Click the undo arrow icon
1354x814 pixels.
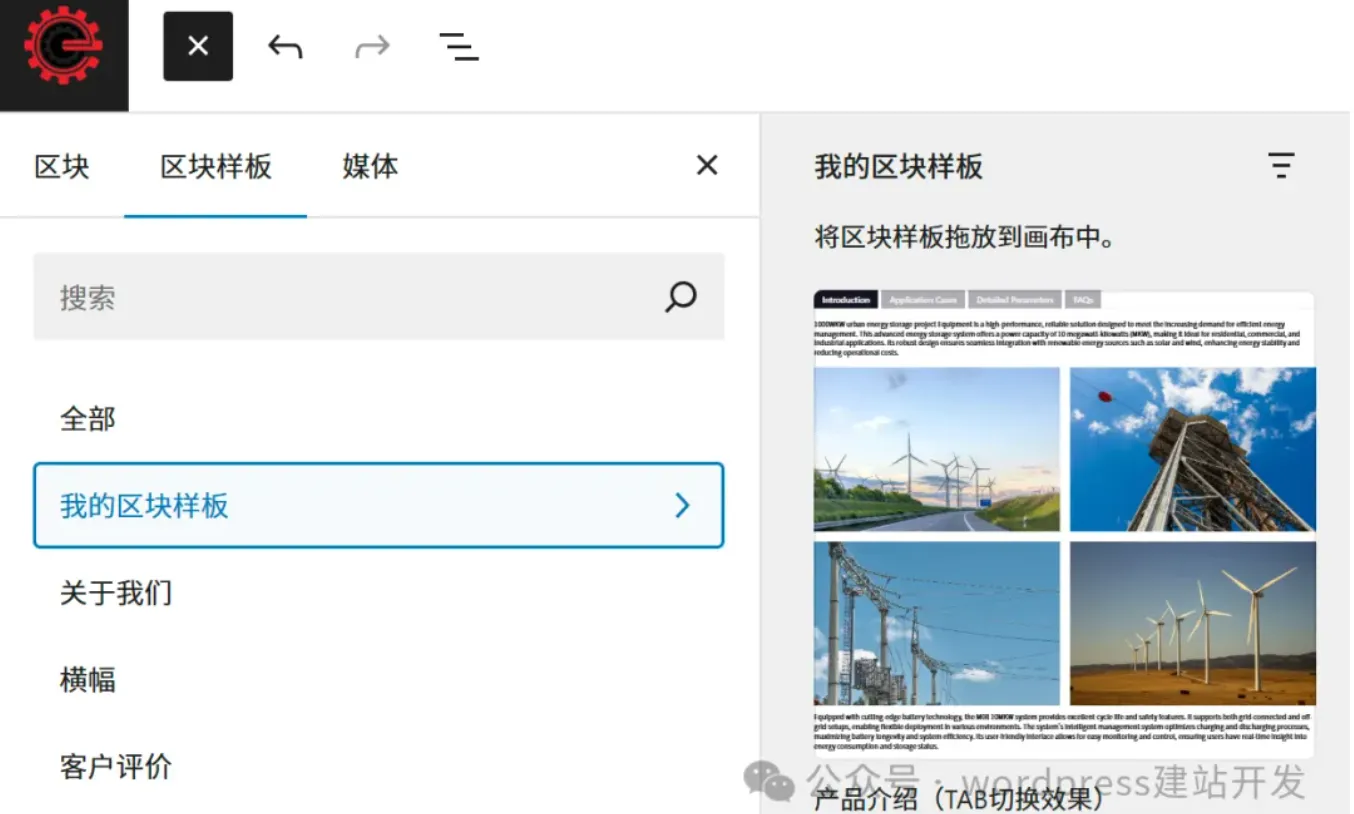(284, 45)
